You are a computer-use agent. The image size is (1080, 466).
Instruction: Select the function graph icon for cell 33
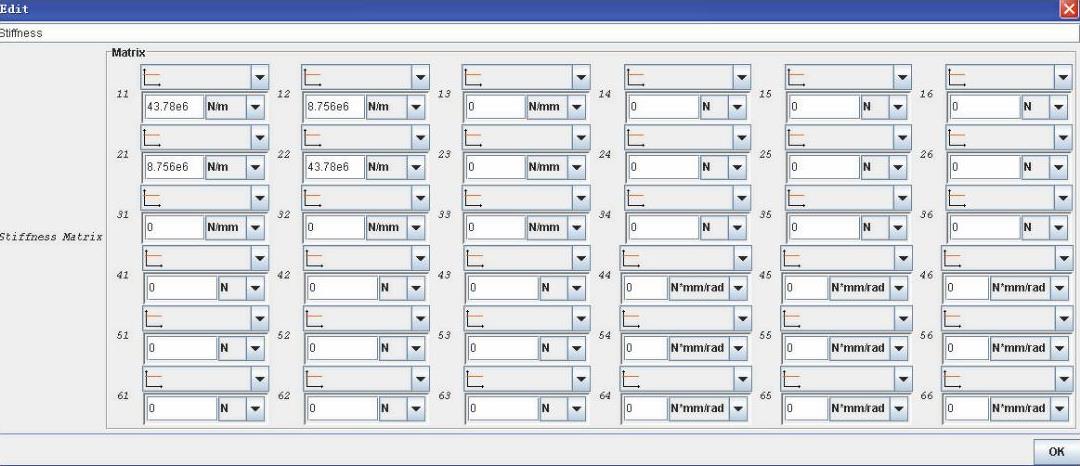coord(473,197)
